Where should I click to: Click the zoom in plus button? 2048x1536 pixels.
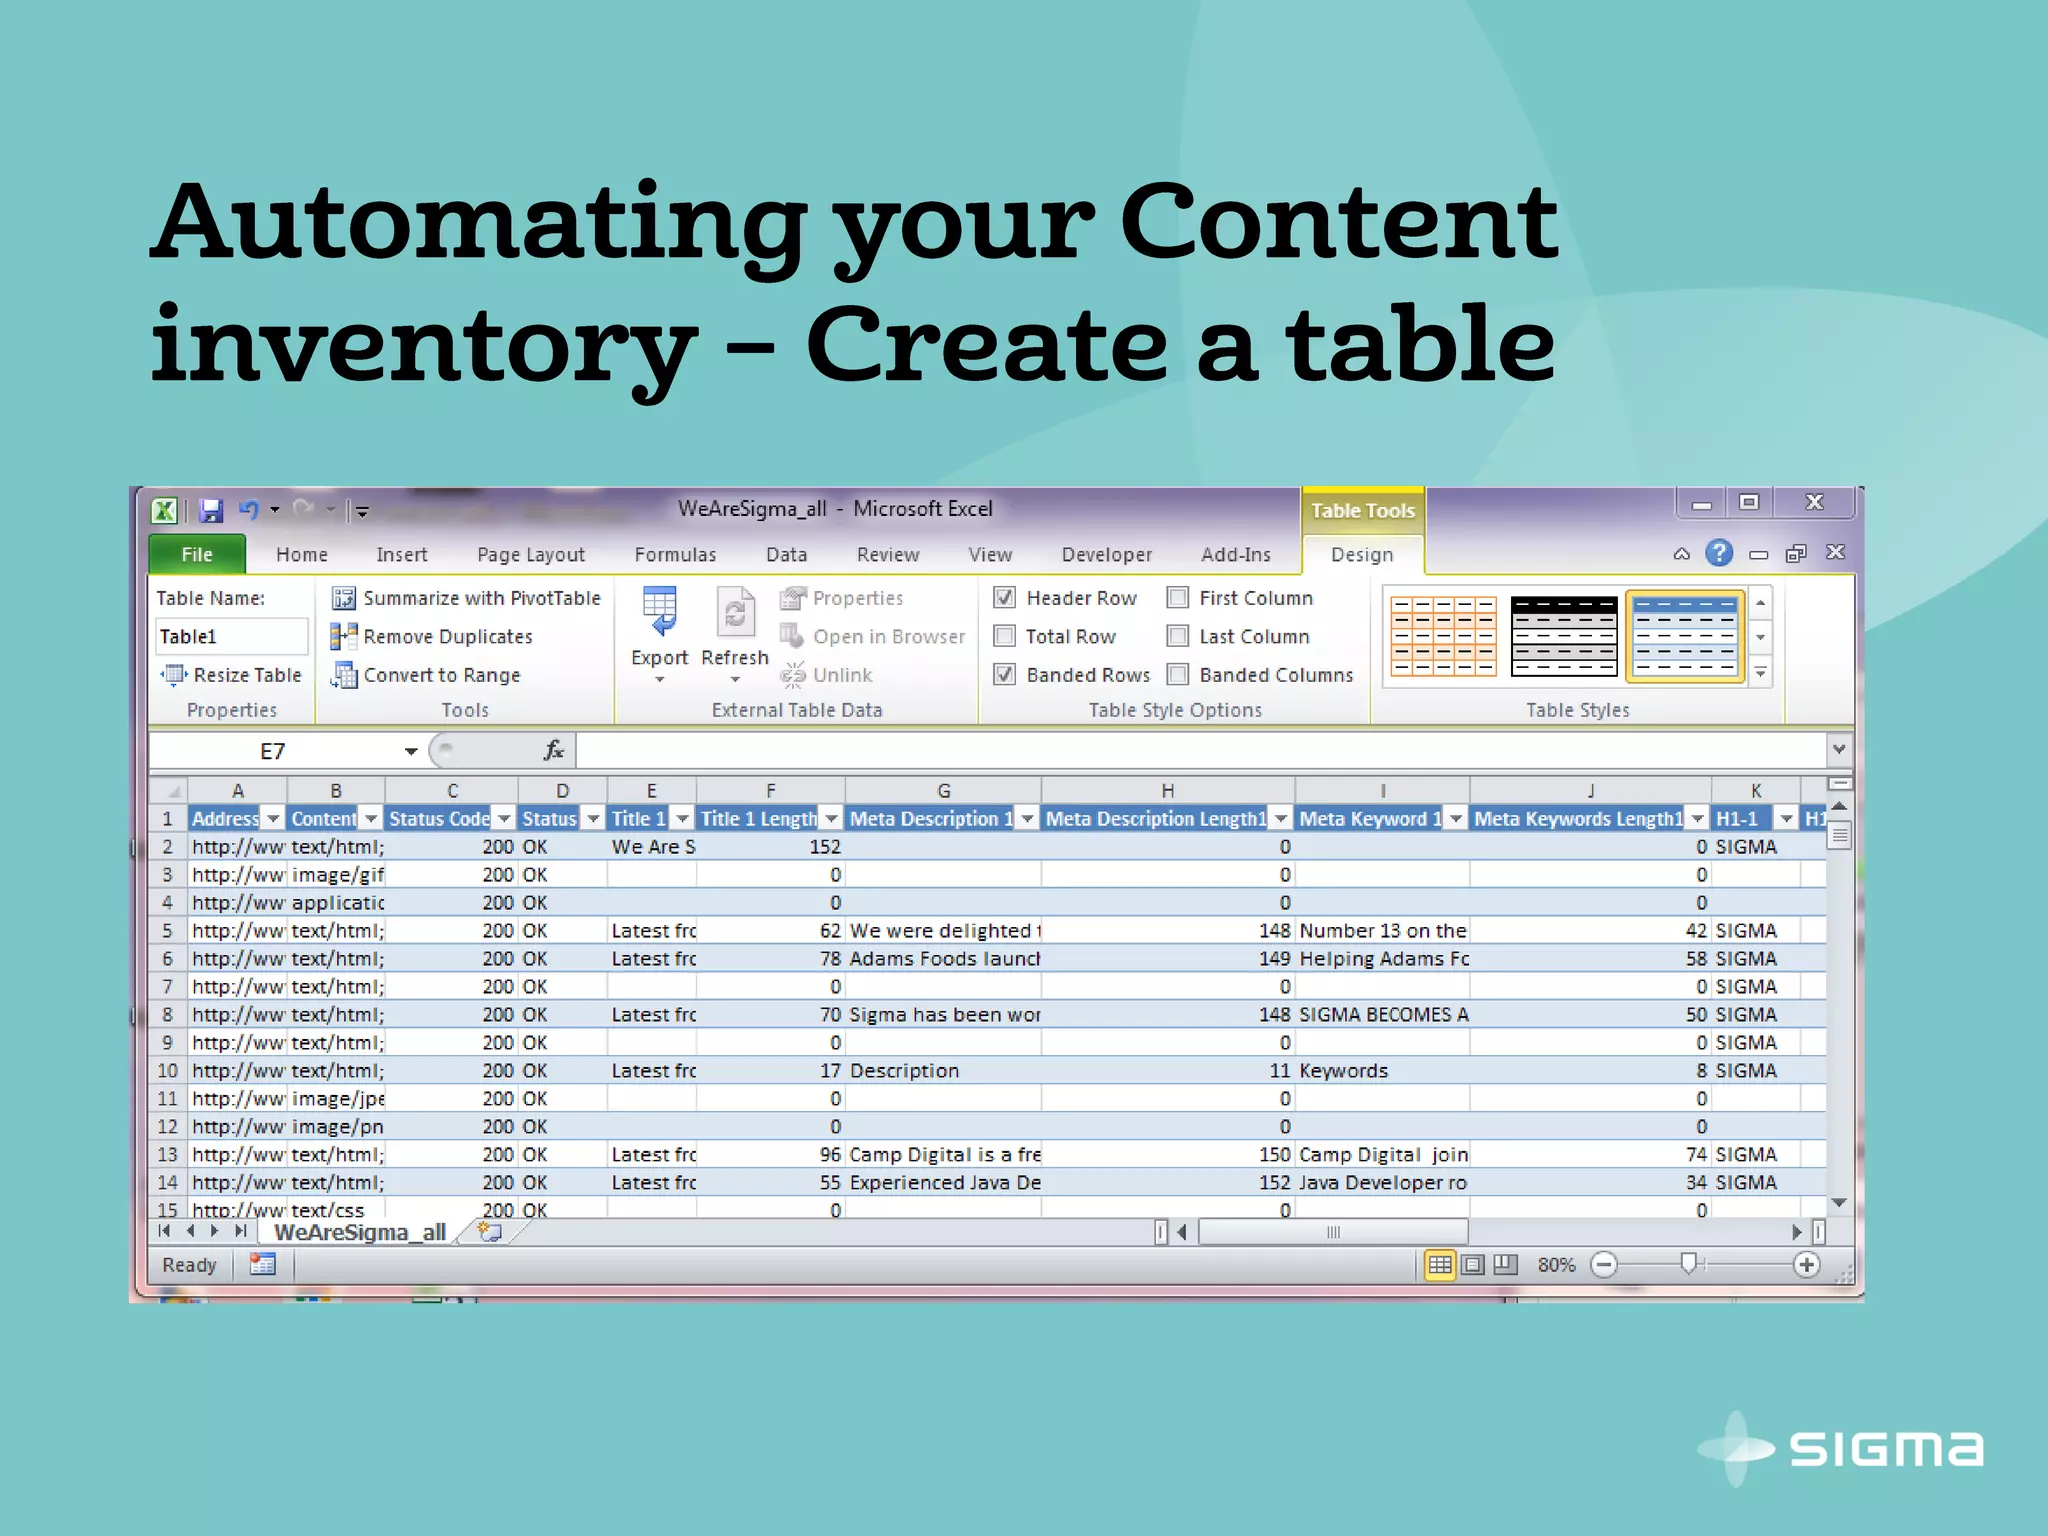1806,1265
